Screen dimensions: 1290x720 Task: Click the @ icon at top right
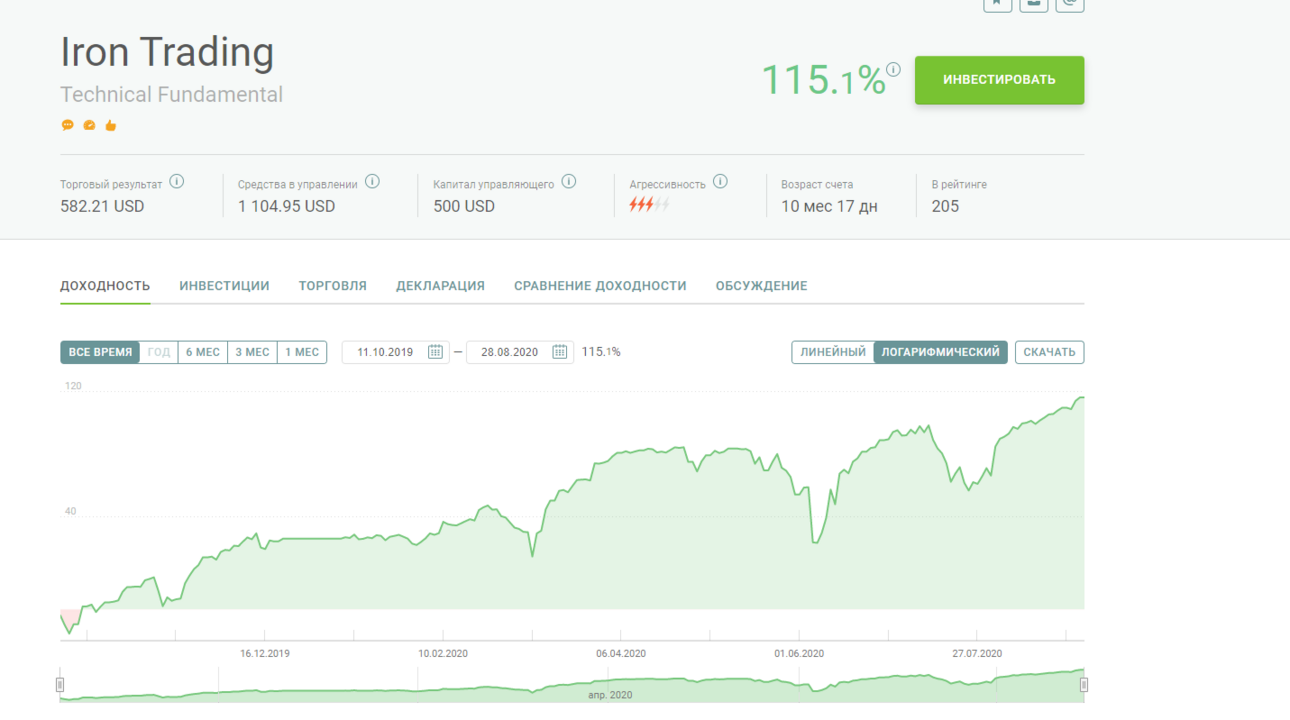1070,3
